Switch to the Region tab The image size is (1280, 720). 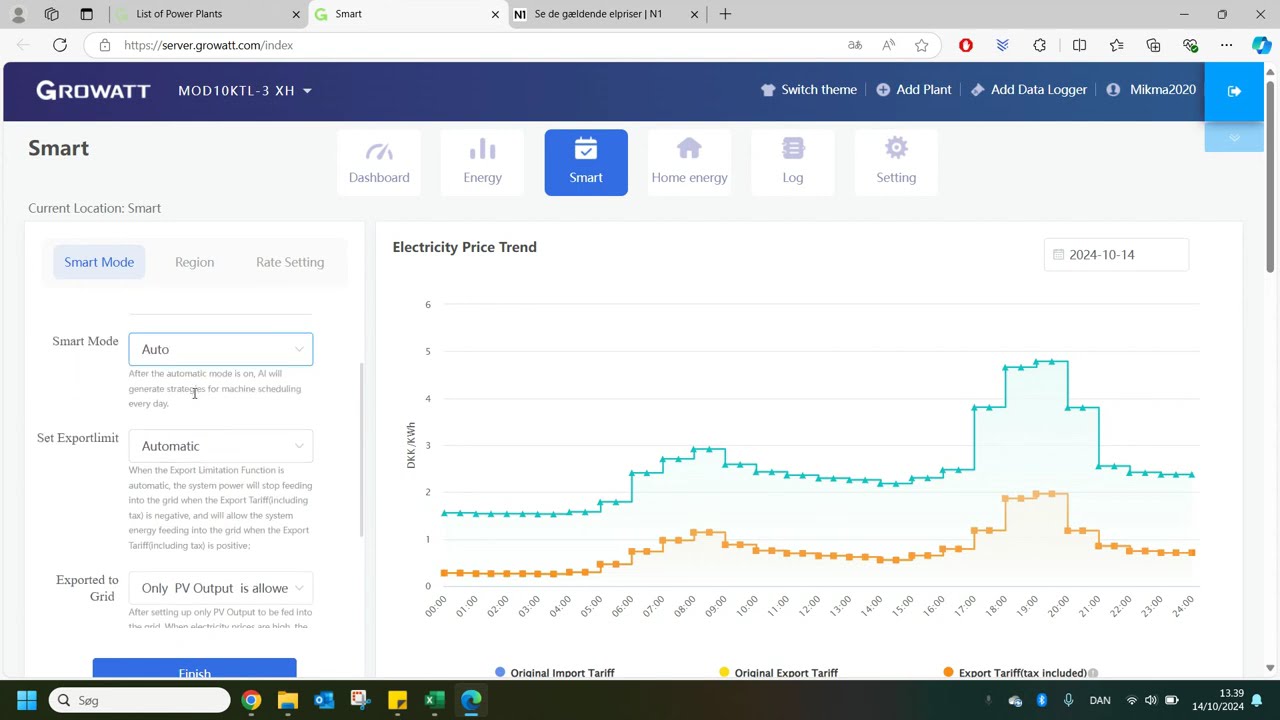[x=194, y=262]
